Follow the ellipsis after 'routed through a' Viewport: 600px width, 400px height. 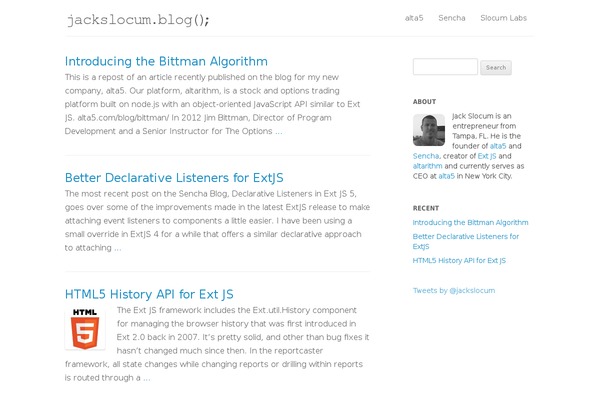coord(147,378)
